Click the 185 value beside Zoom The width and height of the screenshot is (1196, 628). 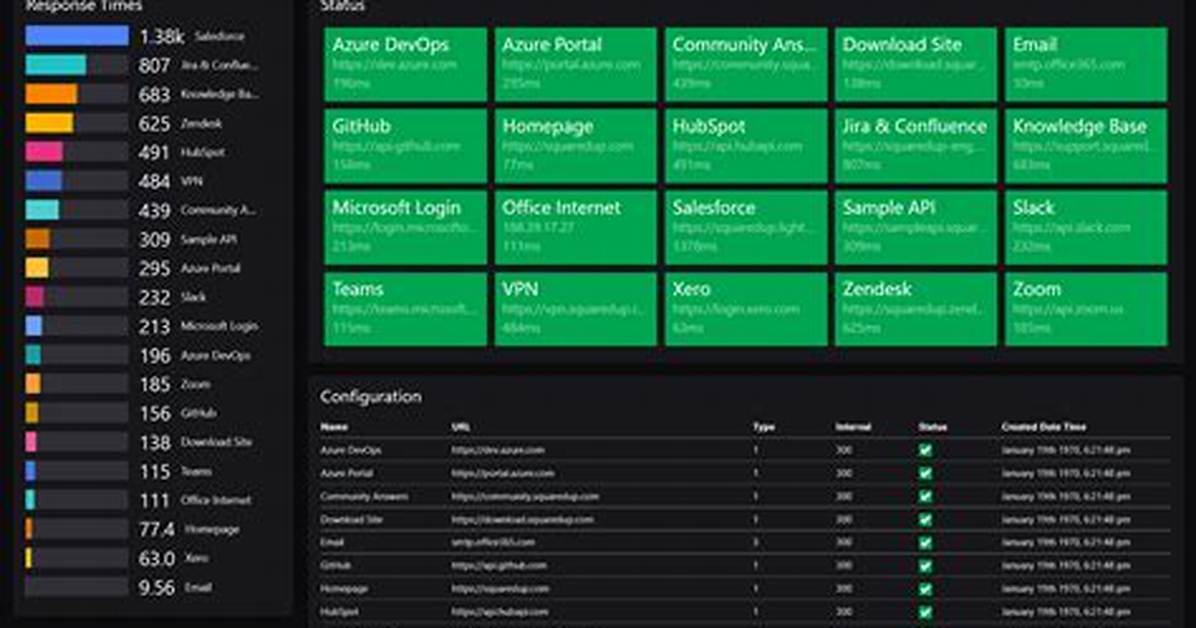pyautogui.click(x=155, y=384)
